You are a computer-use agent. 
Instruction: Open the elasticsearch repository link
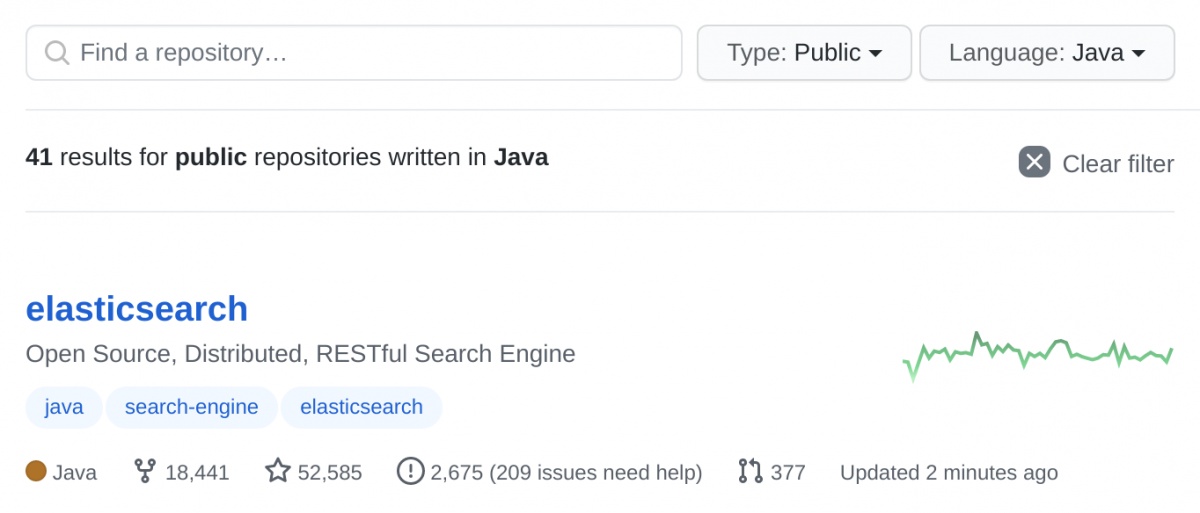(137, 309)
